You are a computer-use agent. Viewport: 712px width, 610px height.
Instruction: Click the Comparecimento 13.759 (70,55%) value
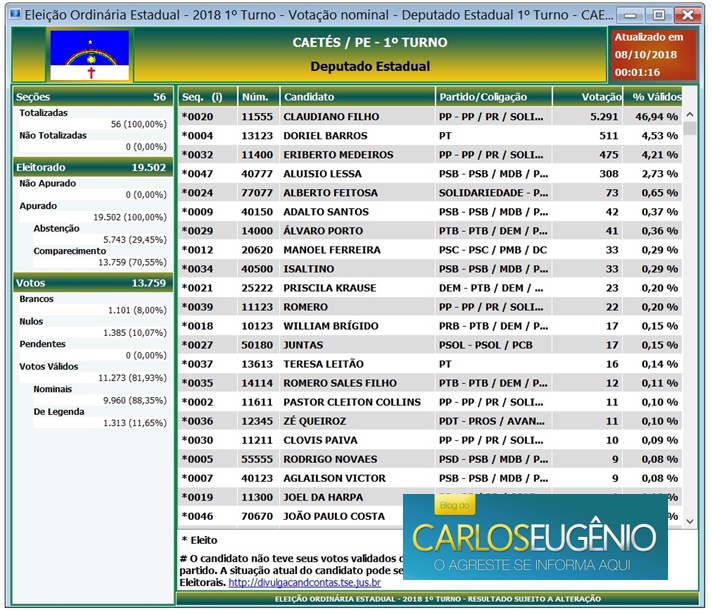pyautogui.click(x=133, y=262)
